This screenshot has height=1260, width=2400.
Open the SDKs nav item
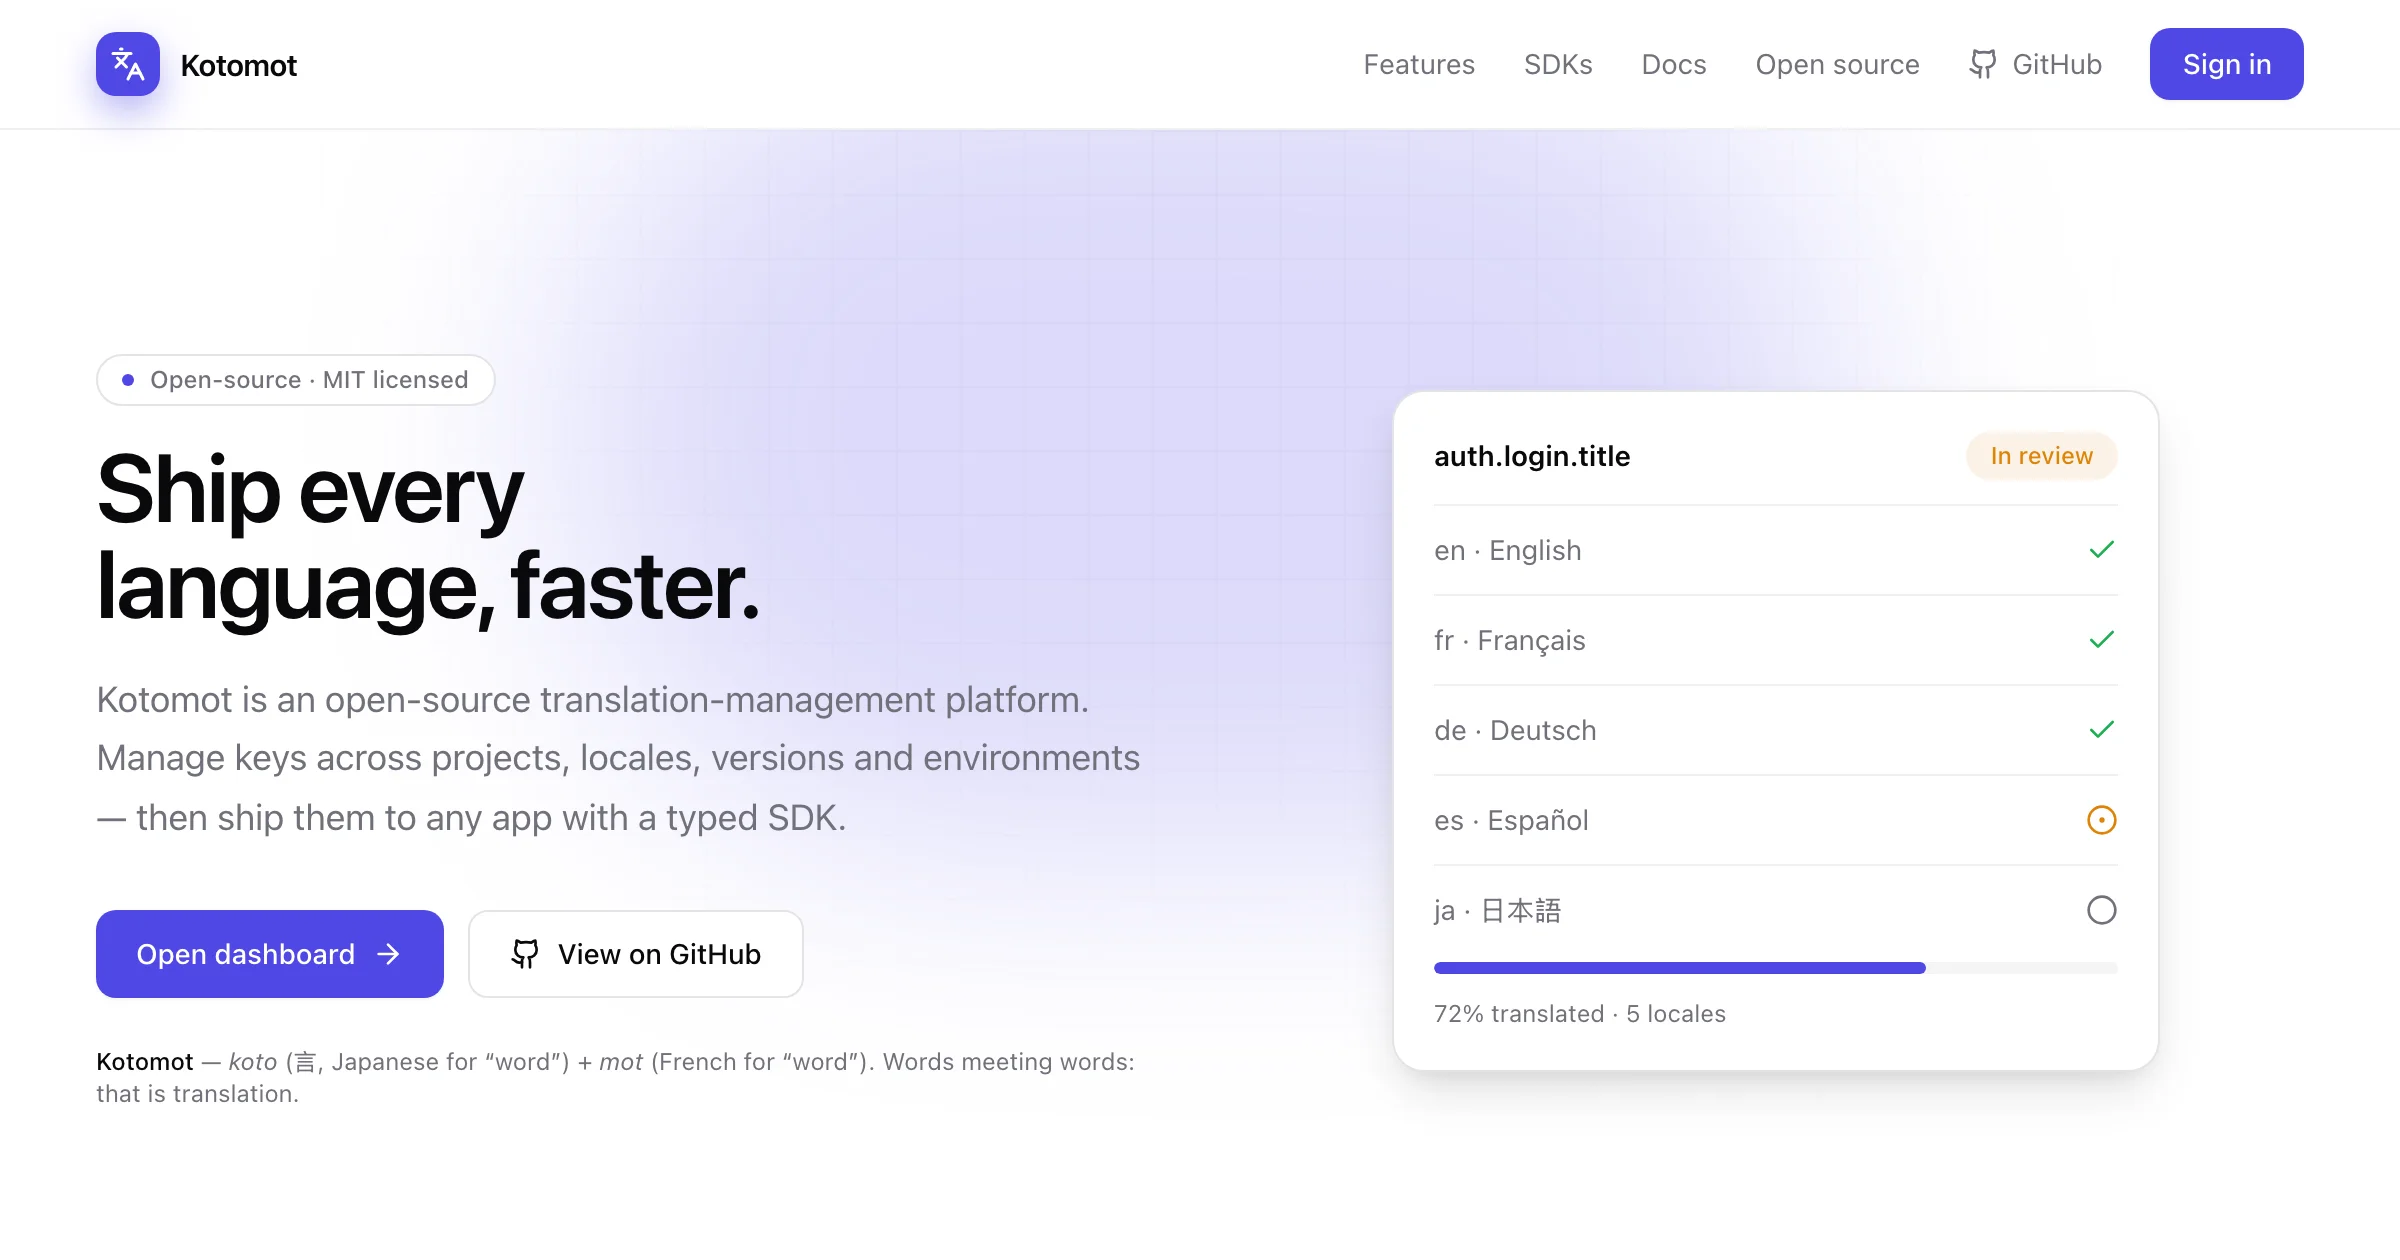coord(1558,64)
